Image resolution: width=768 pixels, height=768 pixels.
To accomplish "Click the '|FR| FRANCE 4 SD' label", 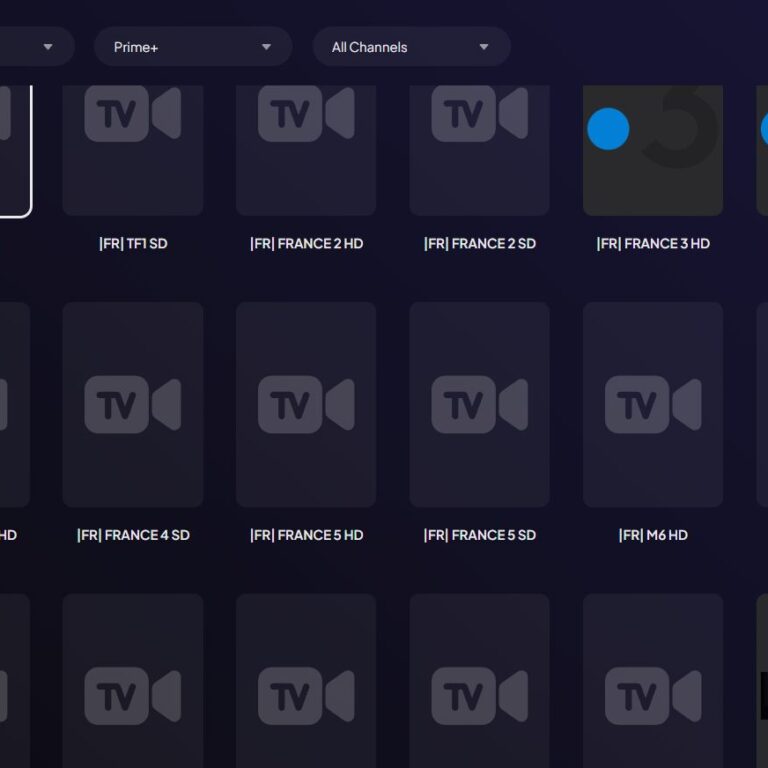I will tap(133, 535).
